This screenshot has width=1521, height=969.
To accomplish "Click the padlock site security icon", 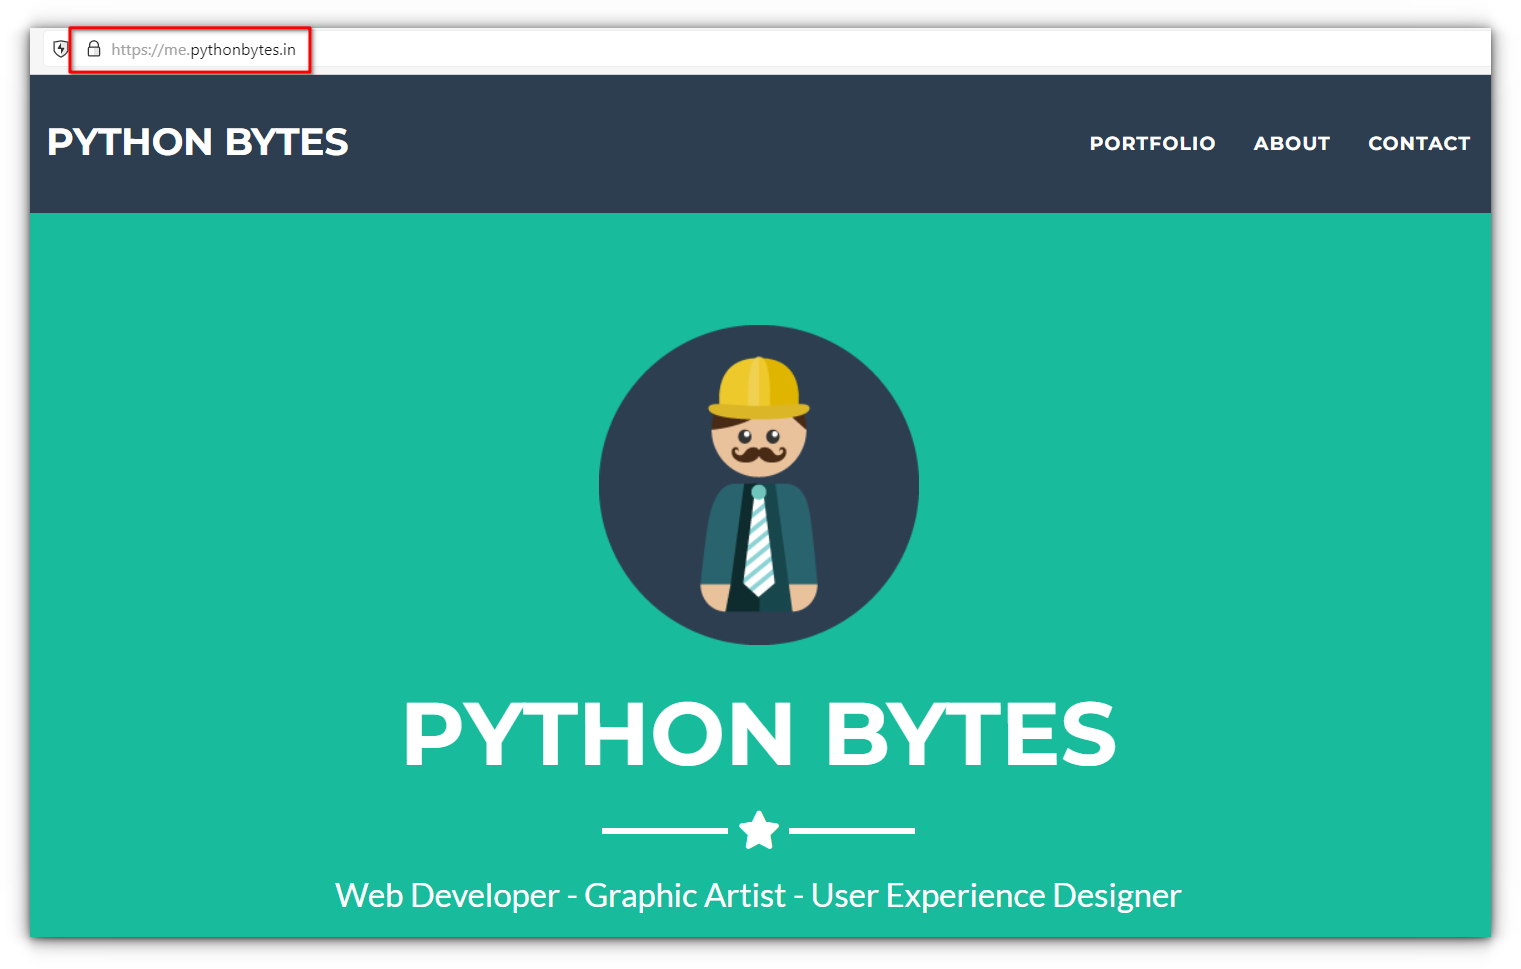I will tap(94, 49).
